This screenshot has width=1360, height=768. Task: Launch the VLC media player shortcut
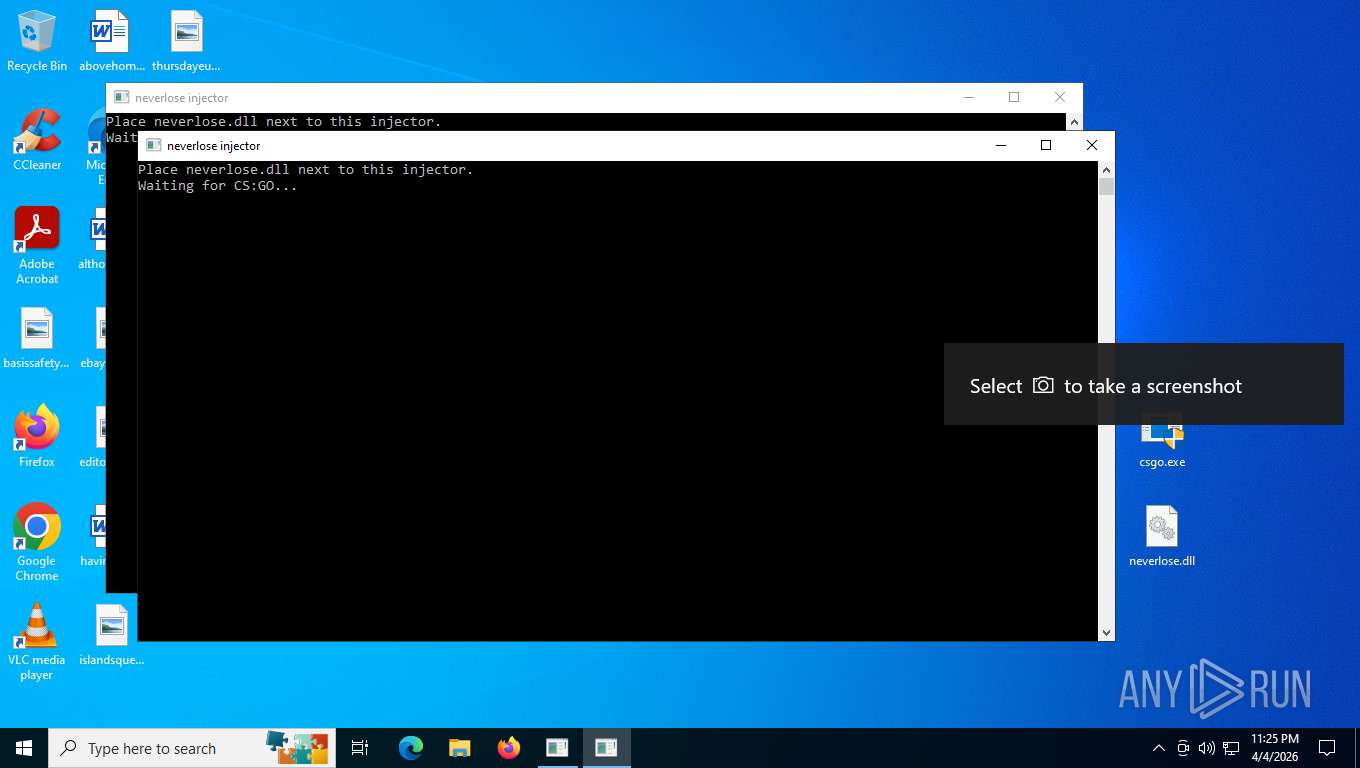click(37, 642)
